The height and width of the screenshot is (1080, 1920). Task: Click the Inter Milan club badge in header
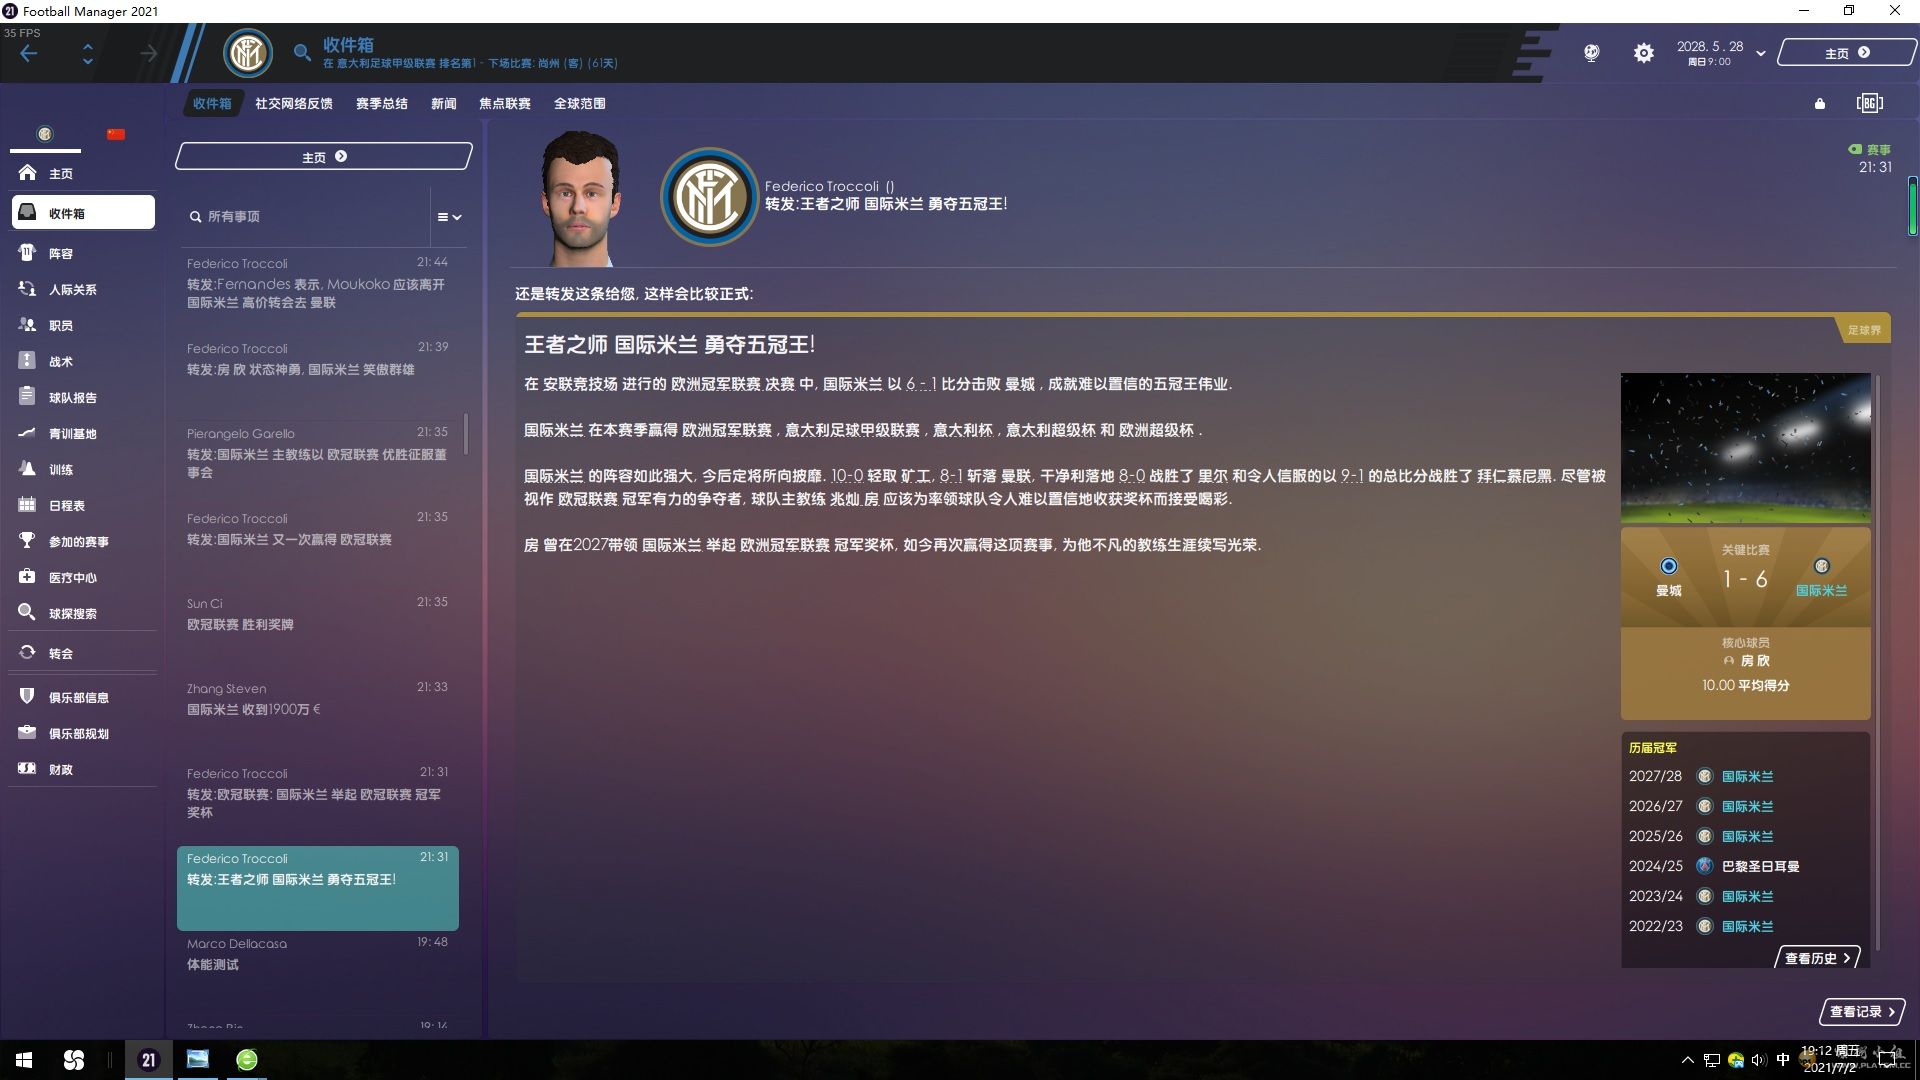[248, 53]
